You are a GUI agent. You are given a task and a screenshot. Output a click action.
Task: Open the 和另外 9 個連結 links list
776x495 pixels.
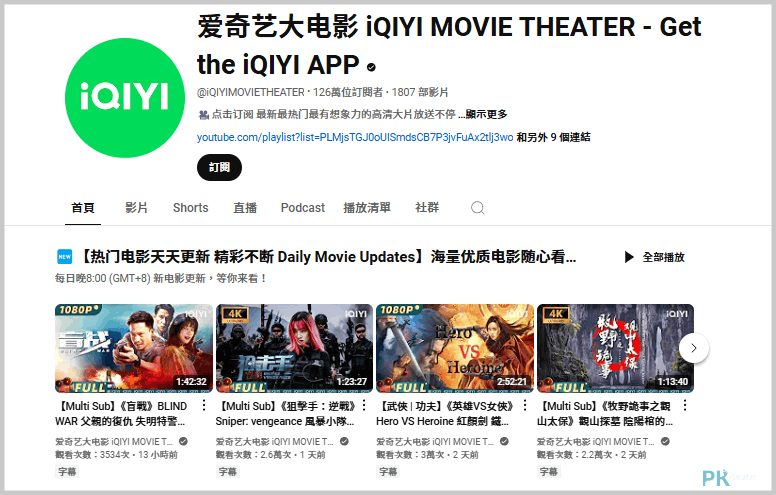(x=553, y=137)
